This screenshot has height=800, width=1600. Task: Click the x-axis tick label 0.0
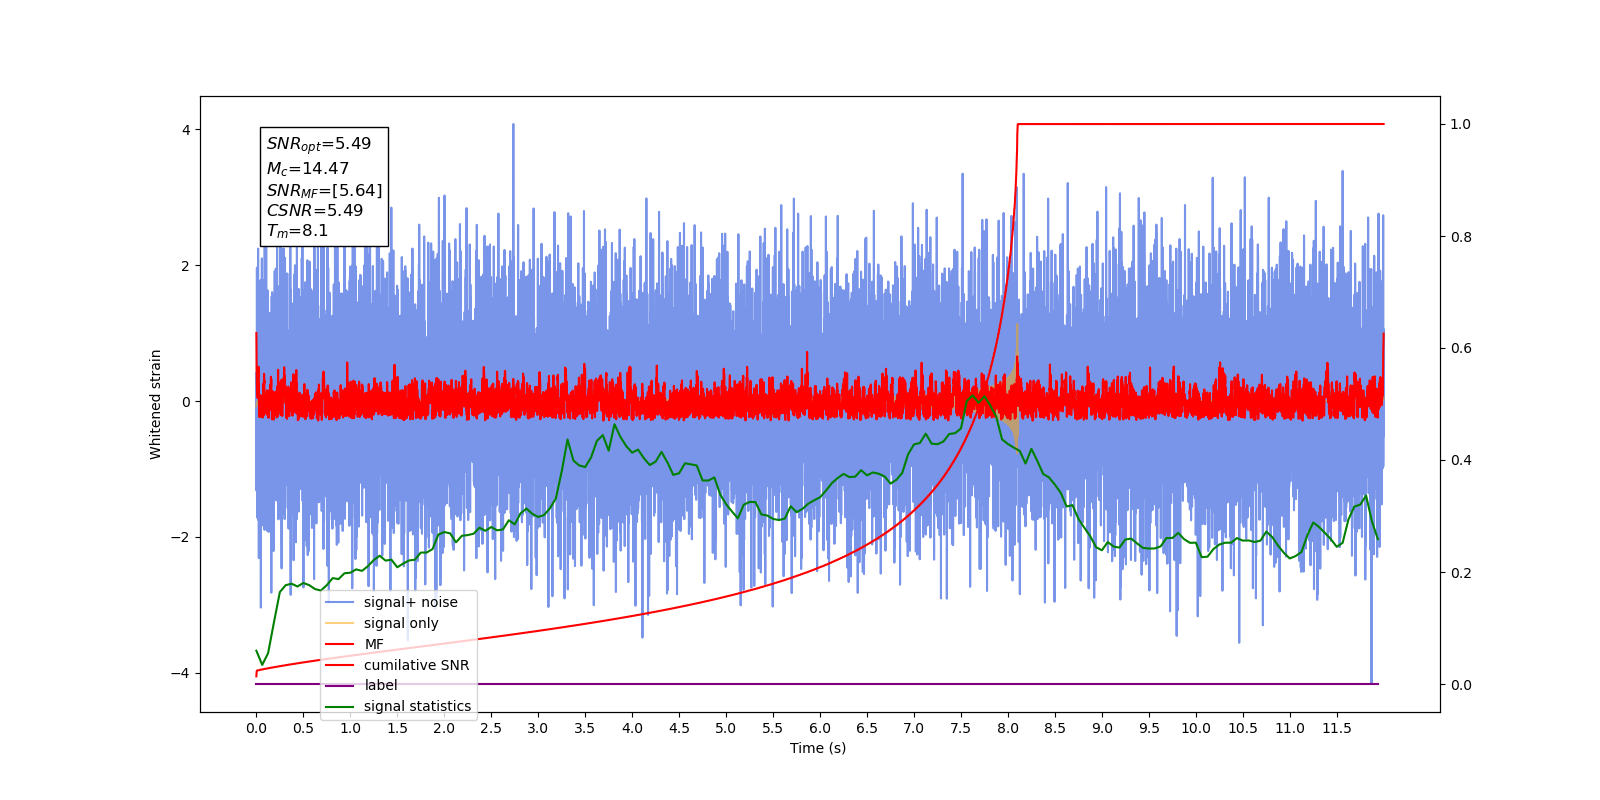point(256,728)
